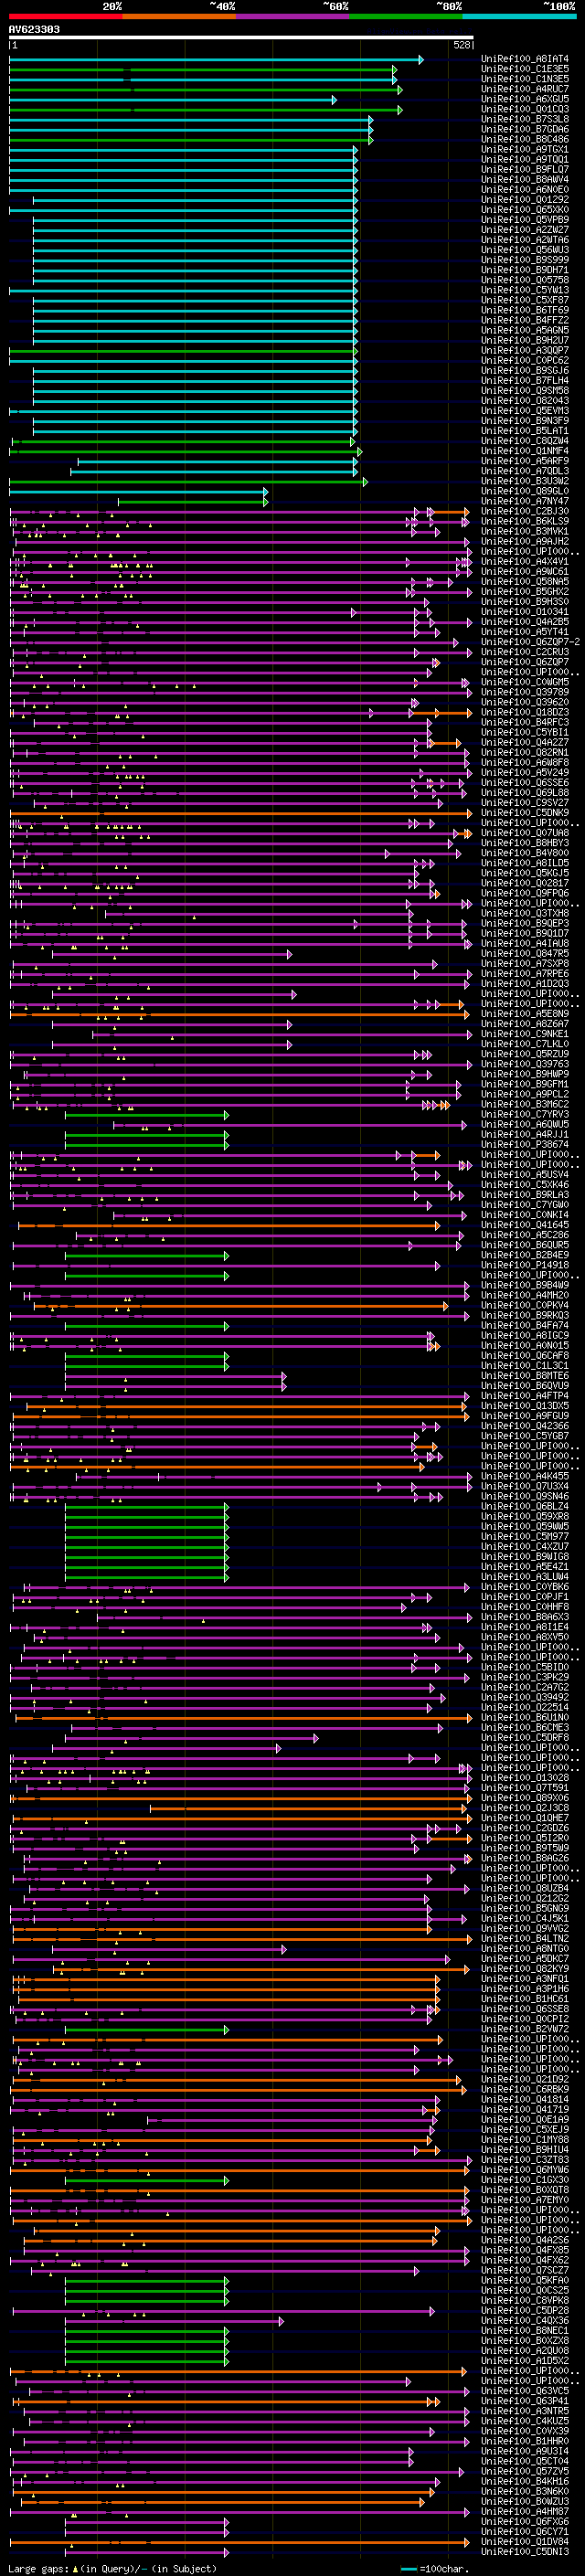This screenshot has width=585, height=2576.
Task: Select hit UniRef100_Q82RN1
Action: coord(524,752)
